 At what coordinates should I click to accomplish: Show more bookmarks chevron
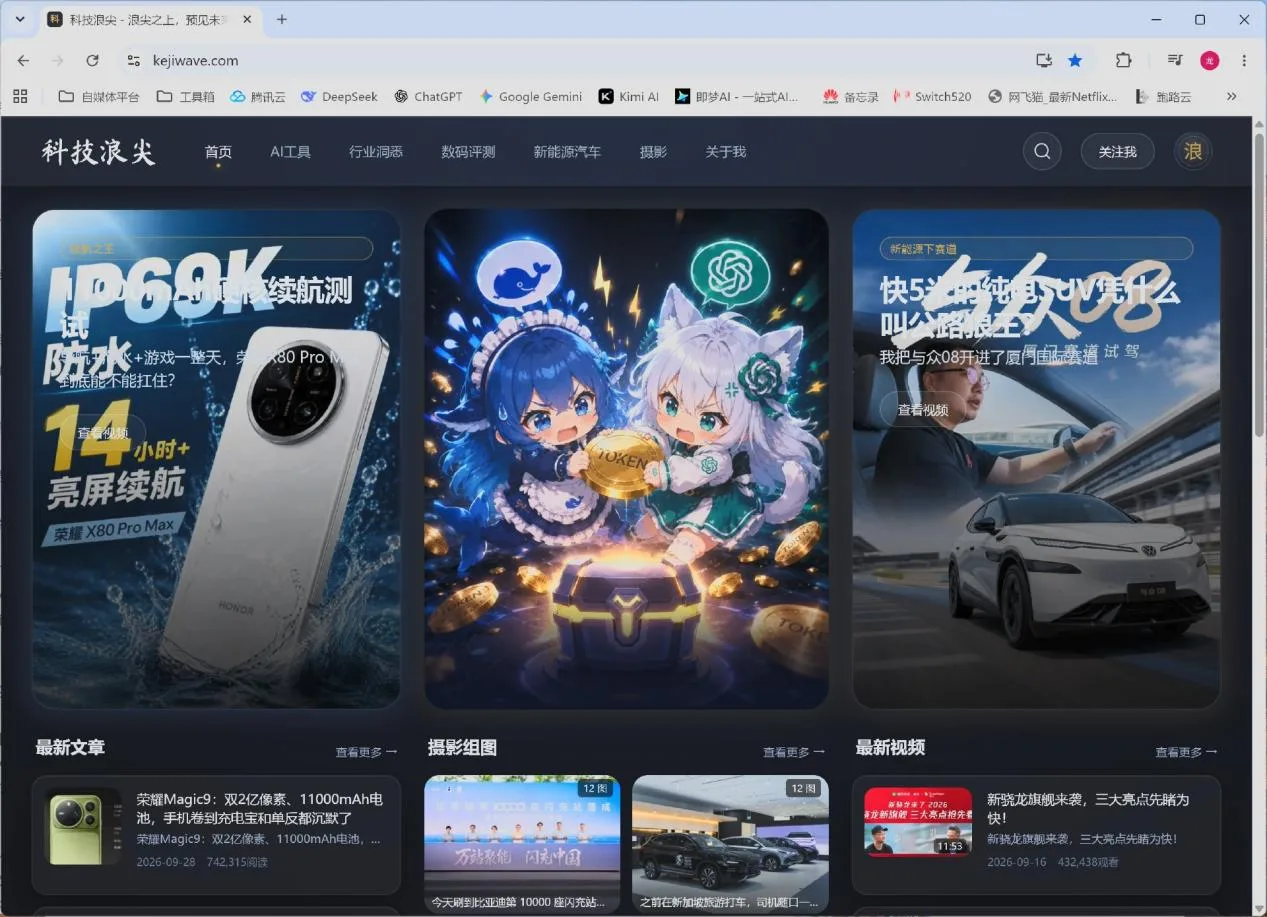[x=1231, y=96]
